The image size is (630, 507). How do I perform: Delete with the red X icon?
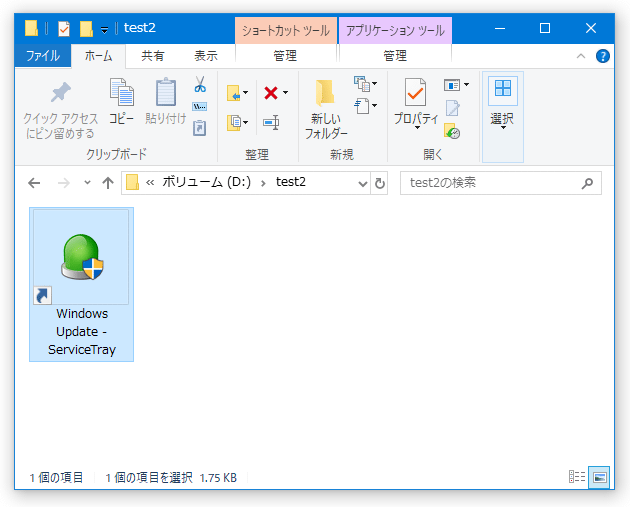coord(271,93)
